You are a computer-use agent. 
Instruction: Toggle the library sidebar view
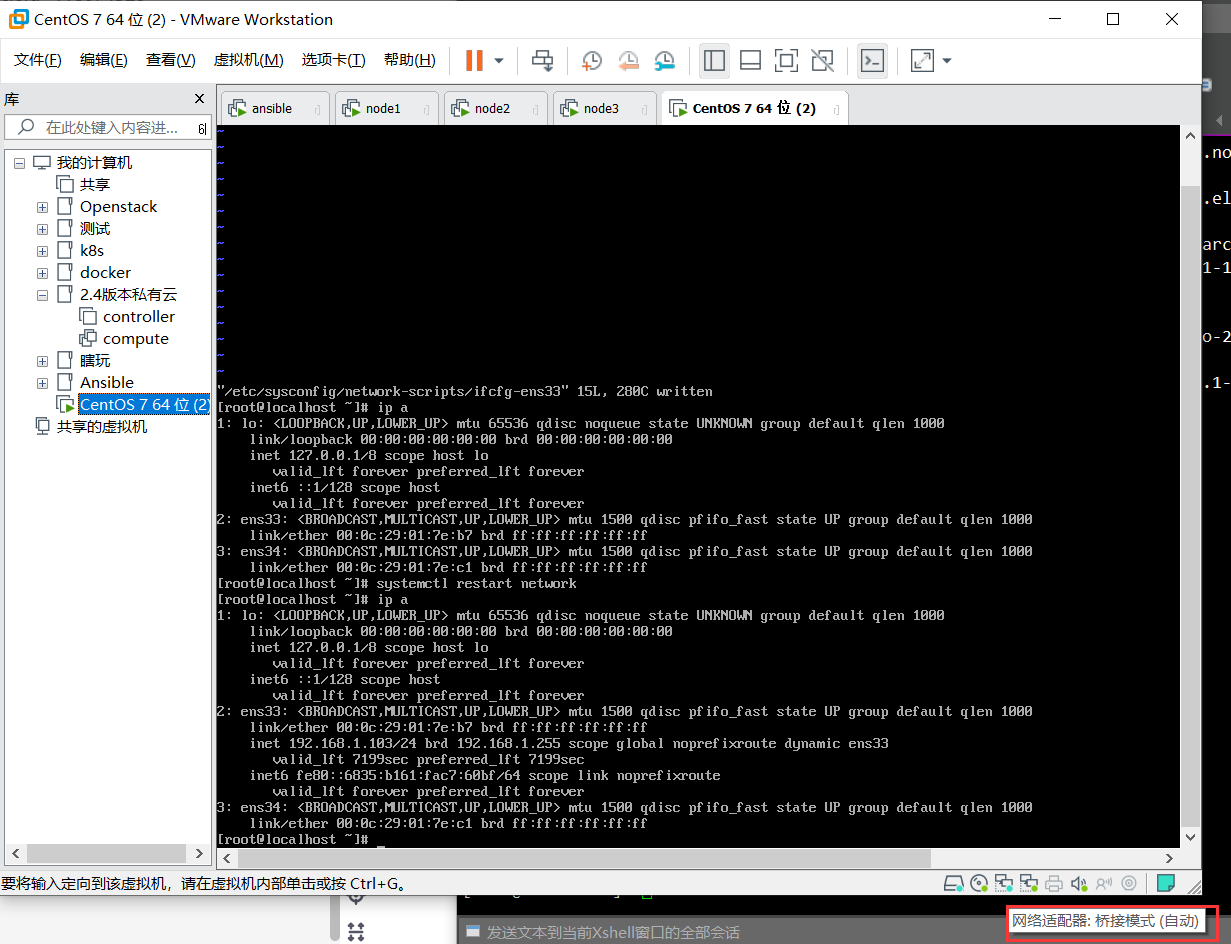click(x=714, y=60)
